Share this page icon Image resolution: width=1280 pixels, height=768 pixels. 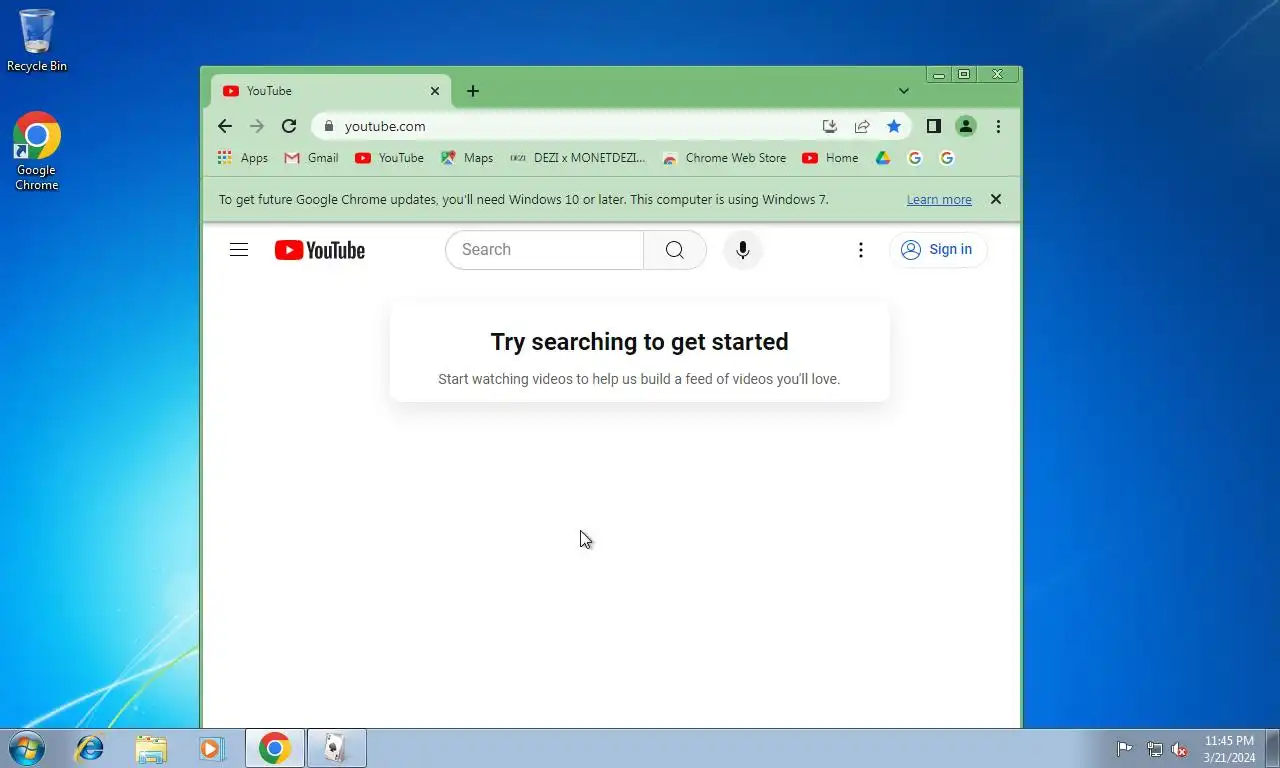[x=862, y=126]
